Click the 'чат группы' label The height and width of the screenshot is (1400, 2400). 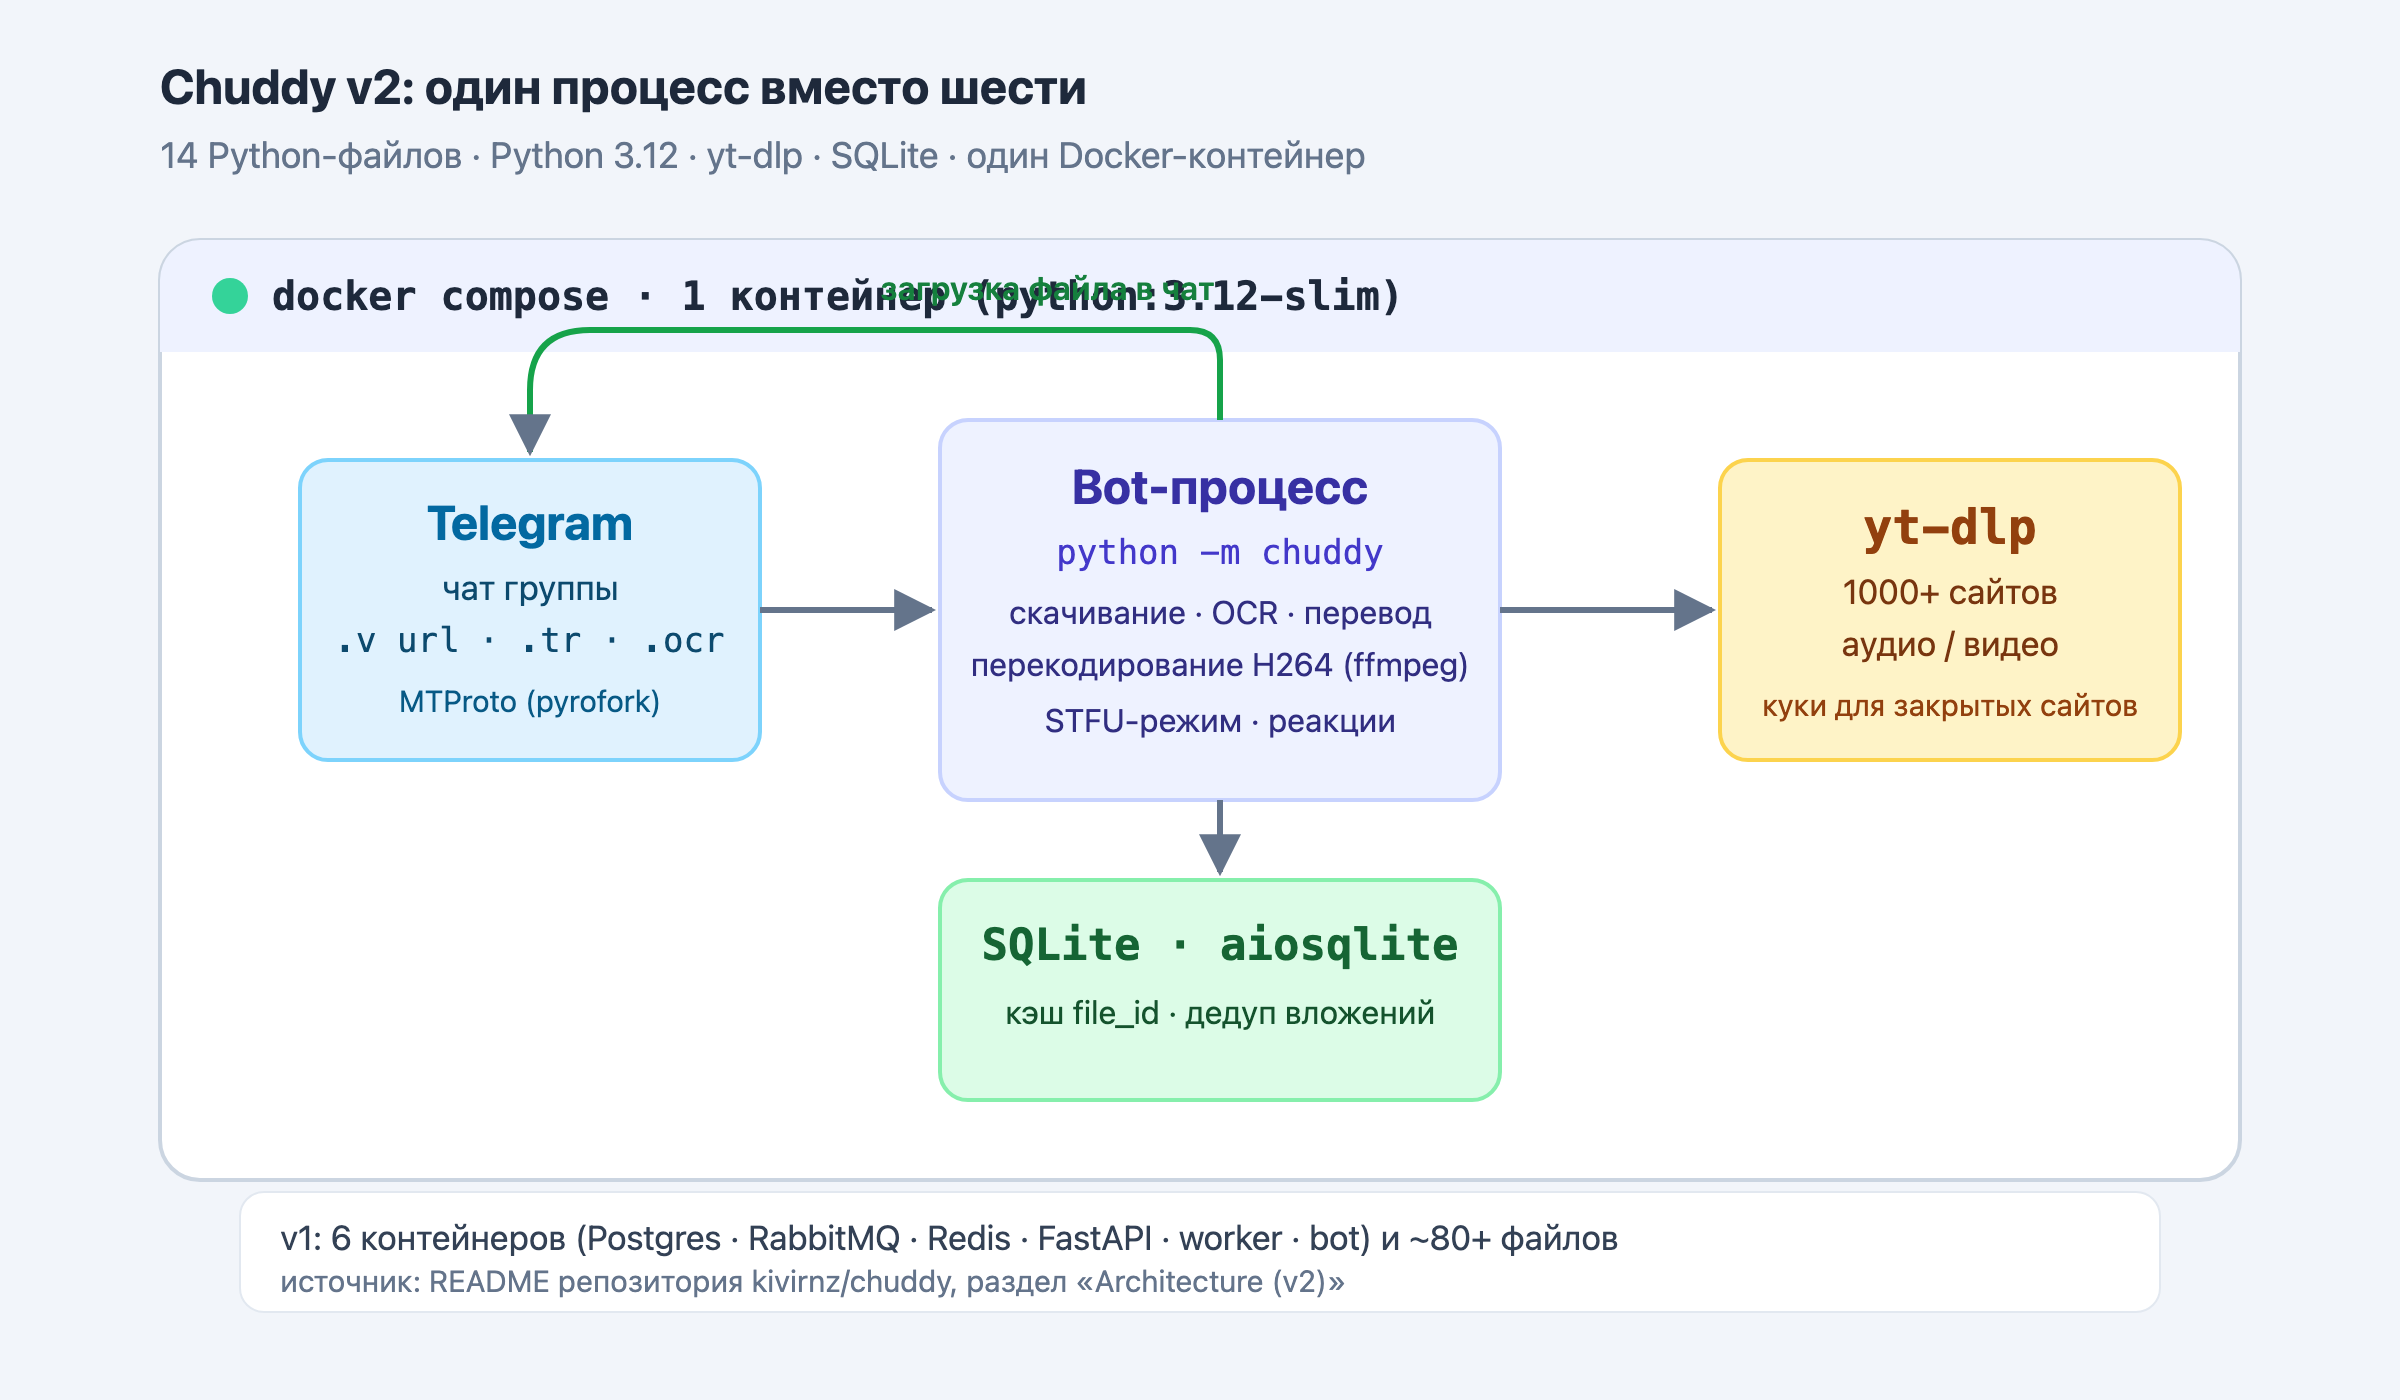pos(530,589)
